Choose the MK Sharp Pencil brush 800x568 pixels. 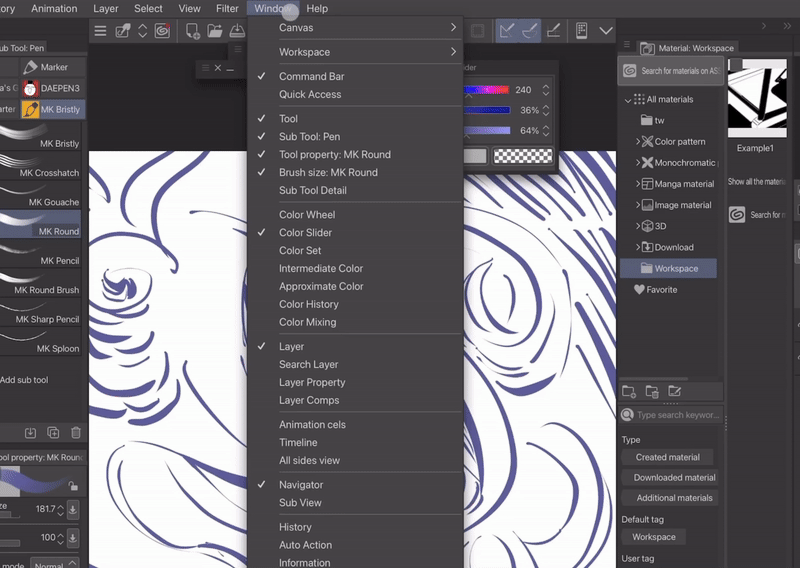tap(40, 312)
